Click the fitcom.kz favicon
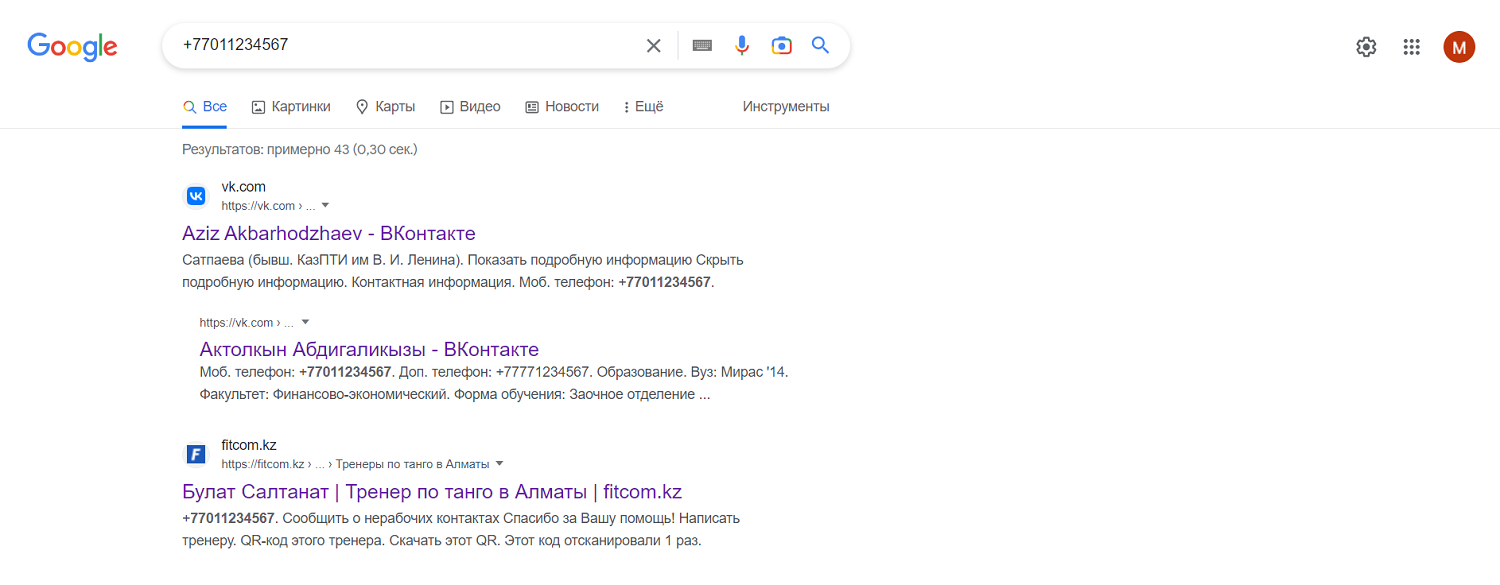This screenshot has height=585, width=1500. click(196, 454)
